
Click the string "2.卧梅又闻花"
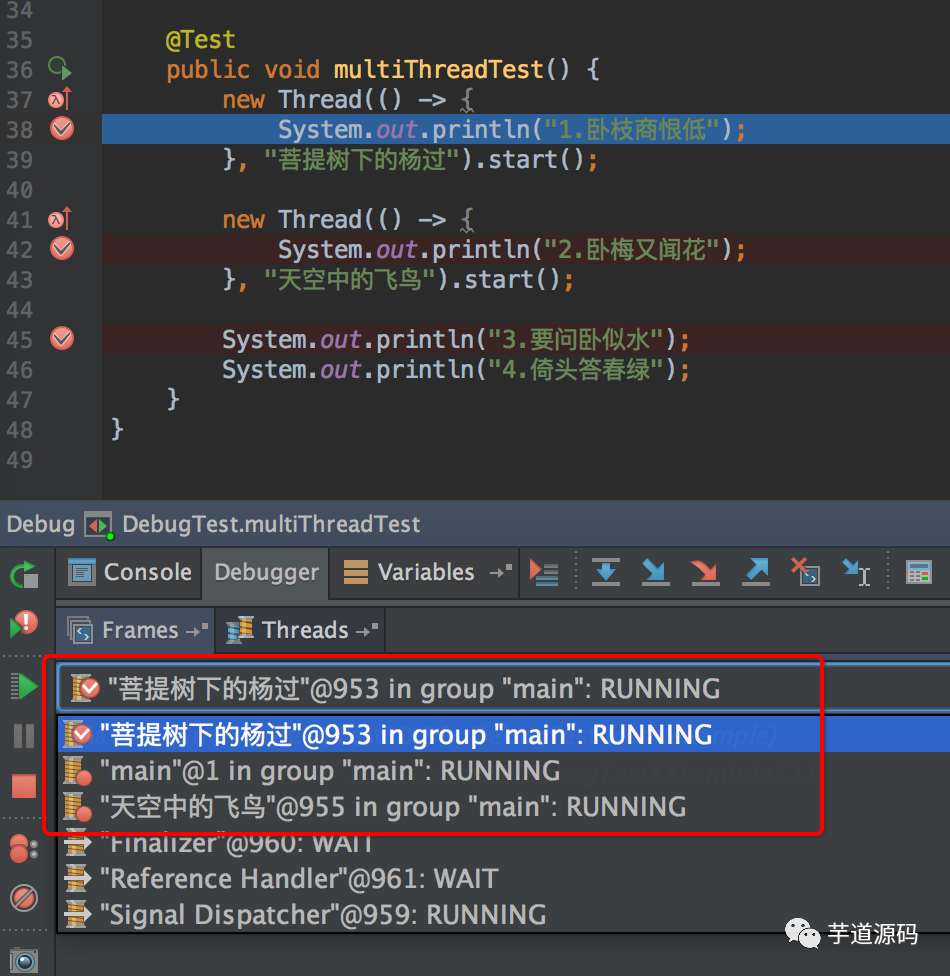pos(631,250)
